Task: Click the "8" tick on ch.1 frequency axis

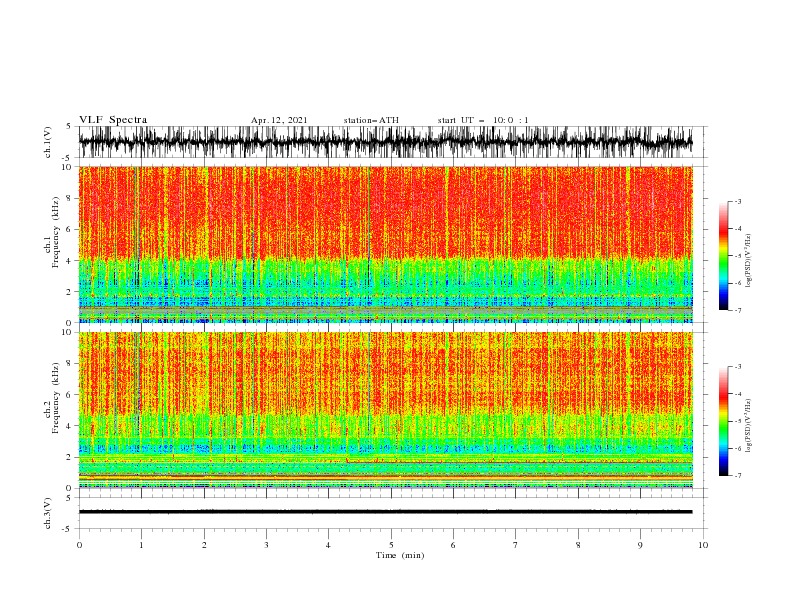Action: (x=69, y=198)
